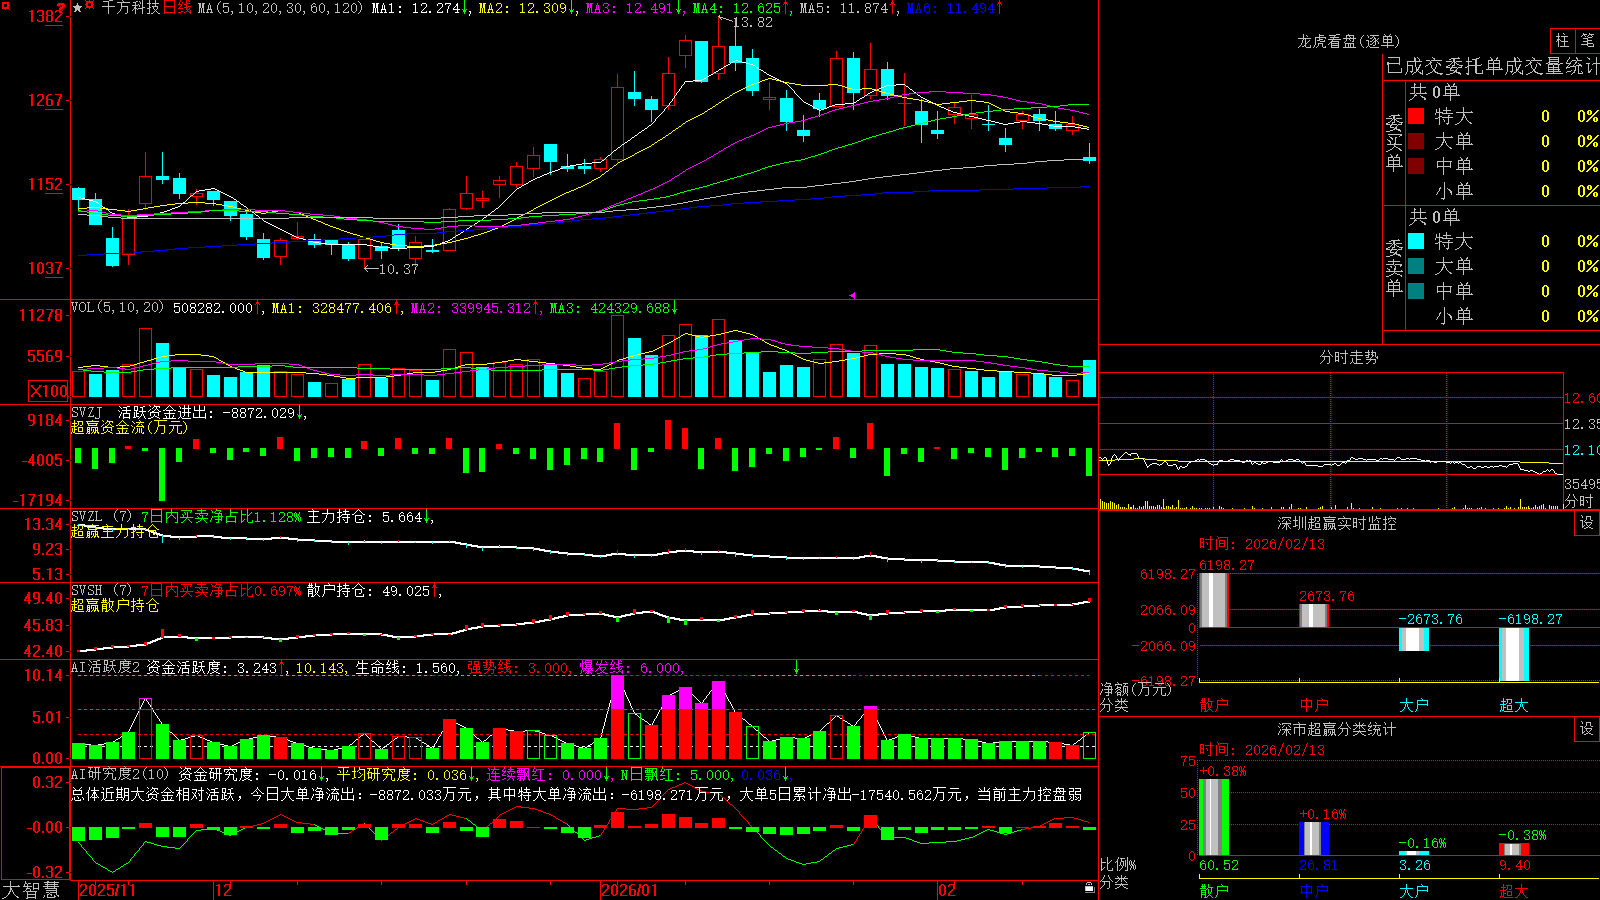1600x900 pixels.
Task: Click the intraday 分时走势 mini chart
Action: tap(1330, 440)
